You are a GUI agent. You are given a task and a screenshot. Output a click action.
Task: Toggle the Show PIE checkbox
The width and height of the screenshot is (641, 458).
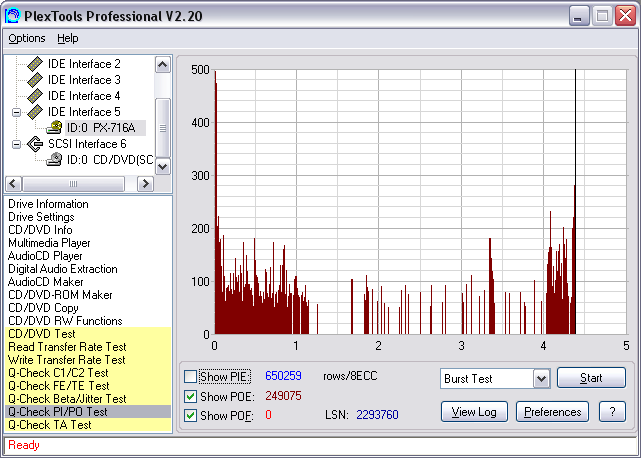191,376
